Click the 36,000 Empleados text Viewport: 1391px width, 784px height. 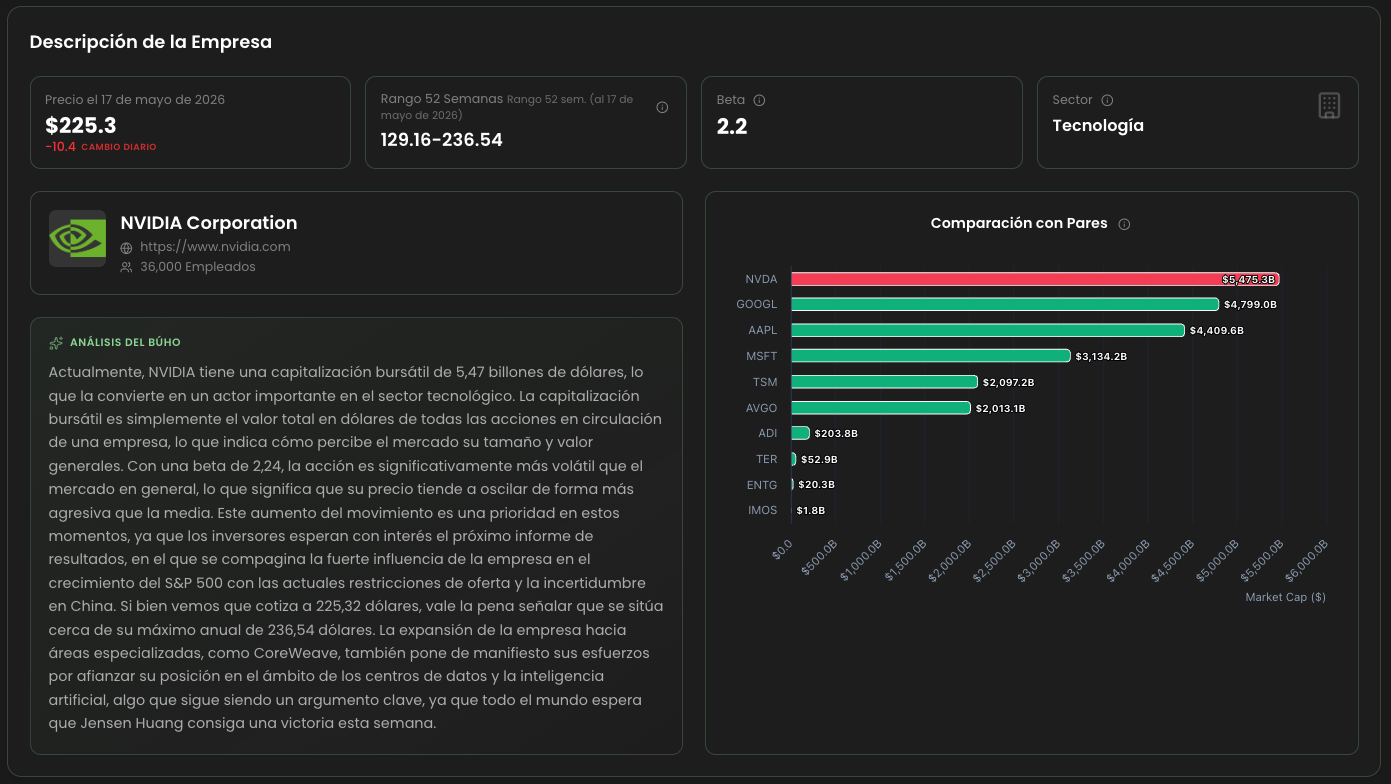[x=198, y=267]
